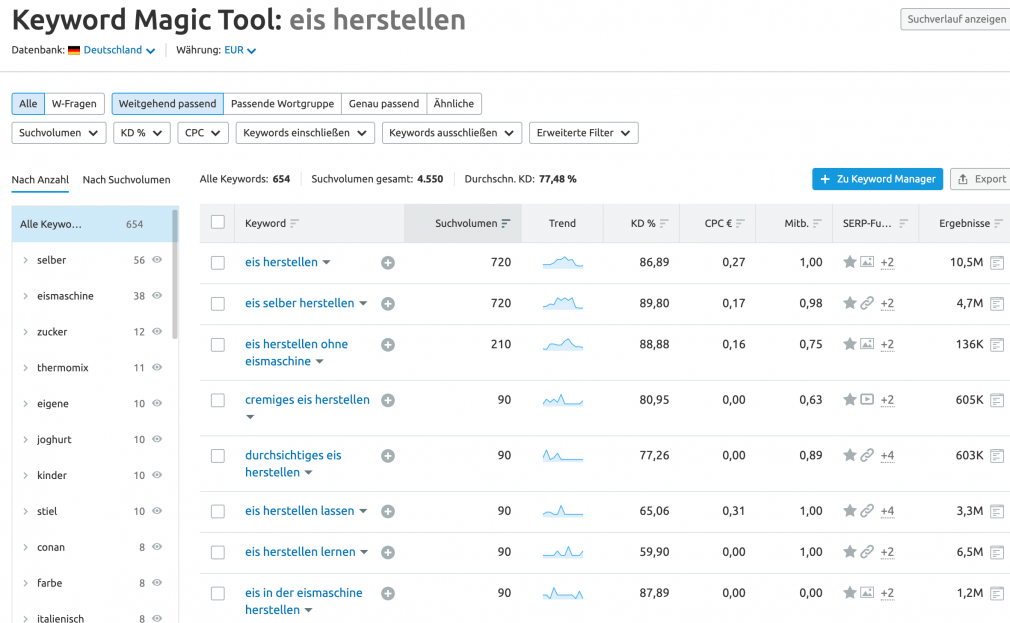Image resolution: width=1010 pixels, height=623 pixels.
Task: Open 'durchsichtiges eis herstellen' keyword link
Action: [x=293, y=464]
